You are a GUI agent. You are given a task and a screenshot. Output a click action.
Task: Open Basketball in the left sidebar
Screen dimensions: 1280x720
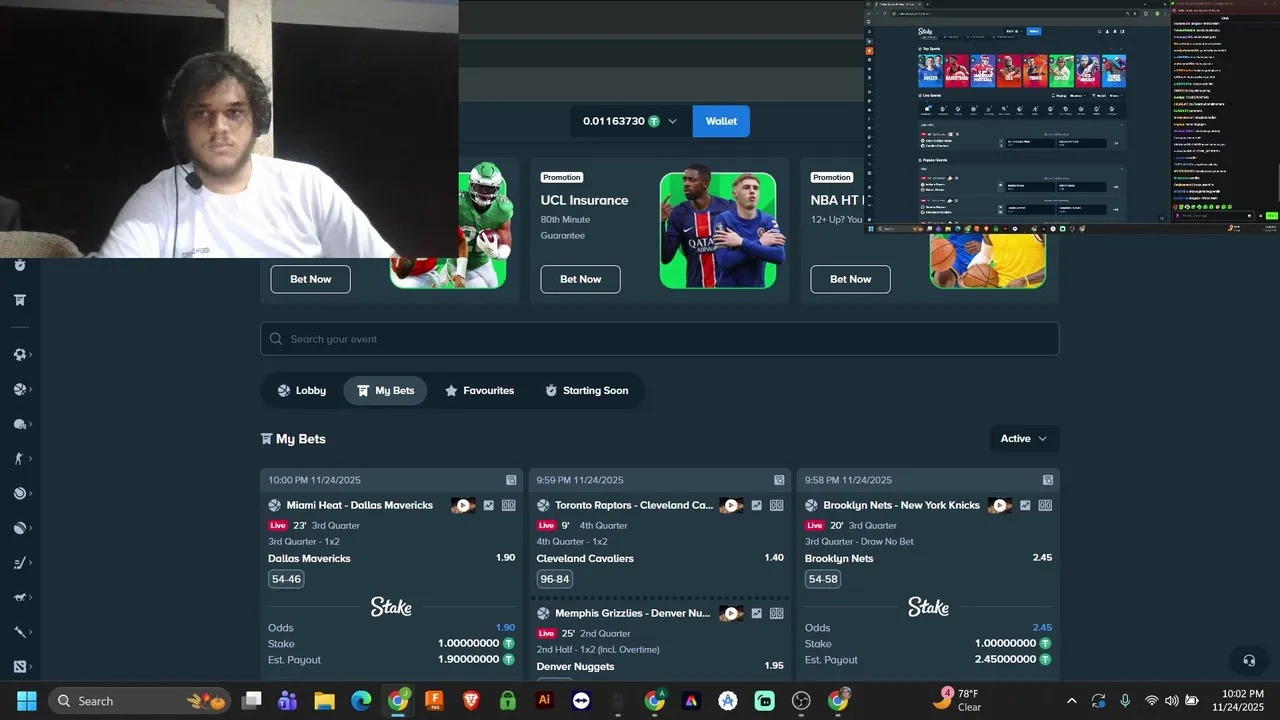click(19, 390)
